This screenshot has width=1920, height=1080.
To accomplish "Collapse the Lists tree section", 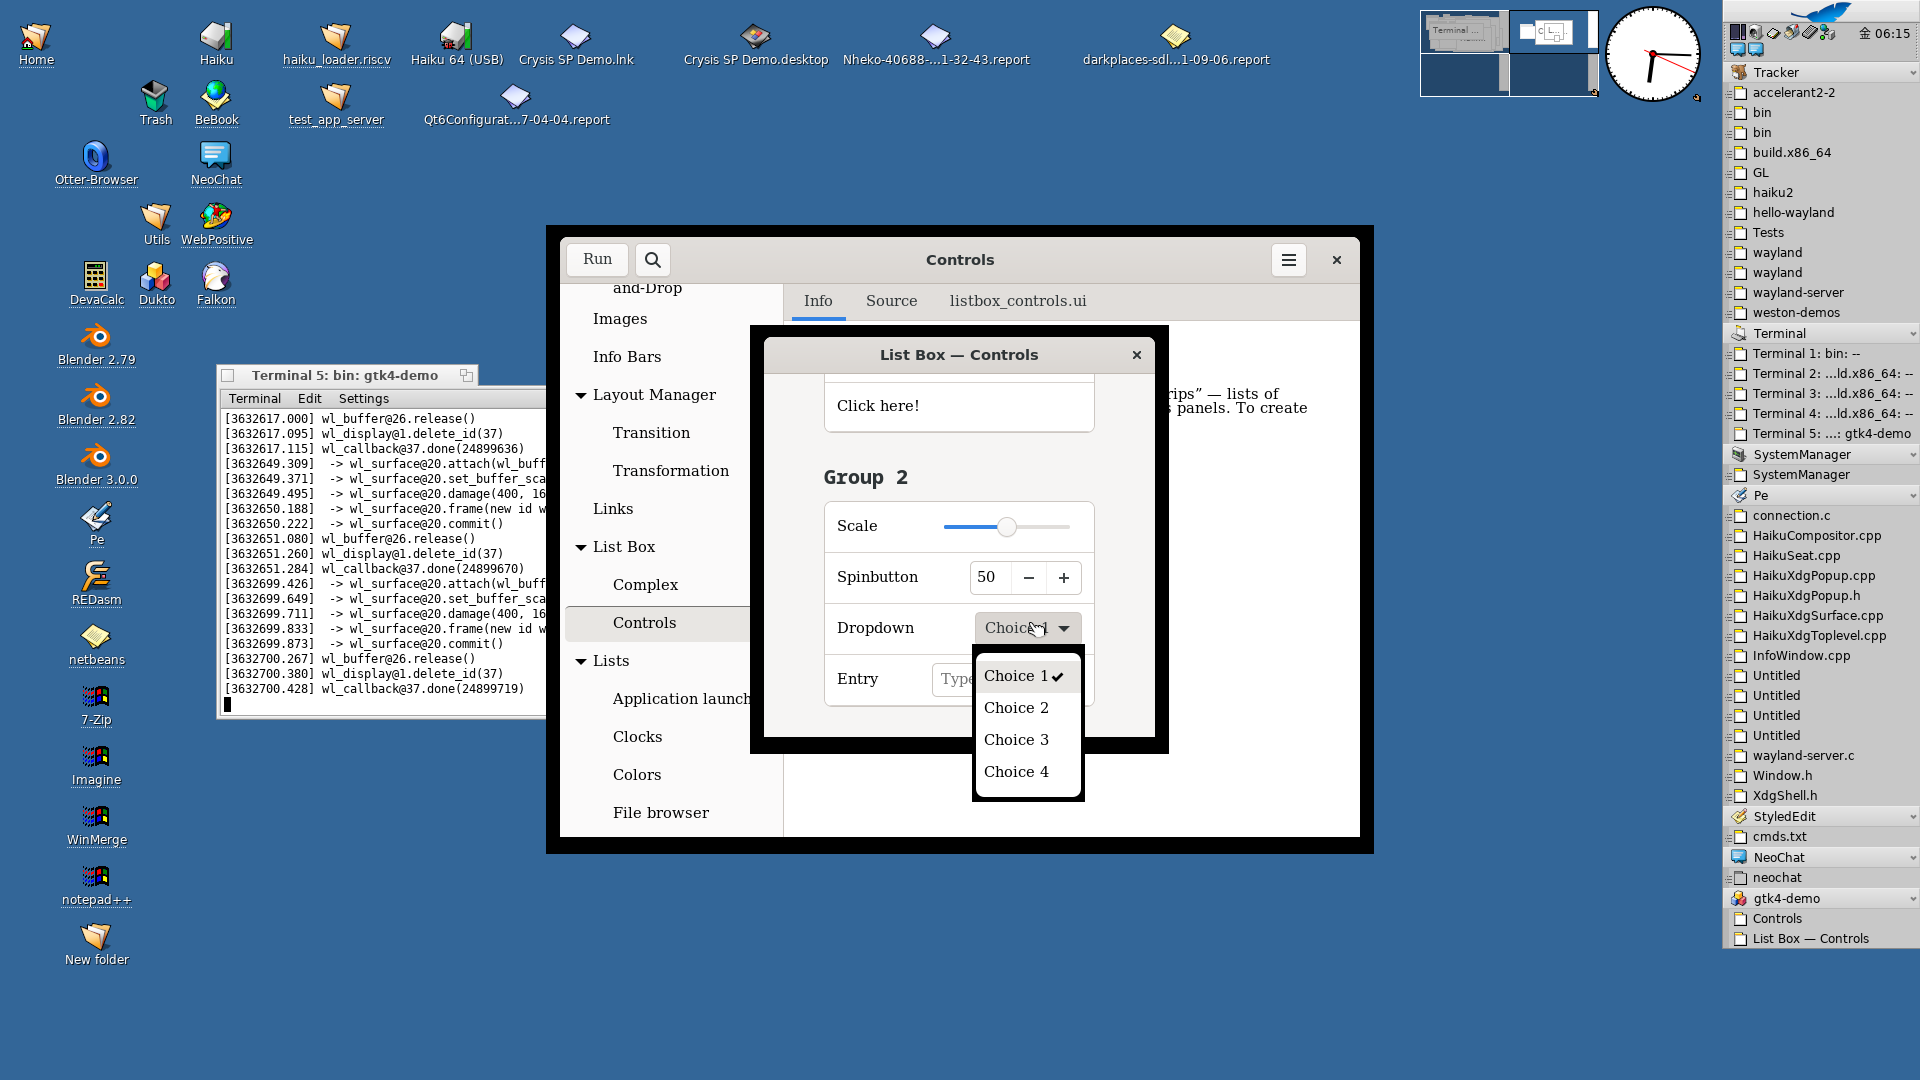I will click(x=581, y=661).
